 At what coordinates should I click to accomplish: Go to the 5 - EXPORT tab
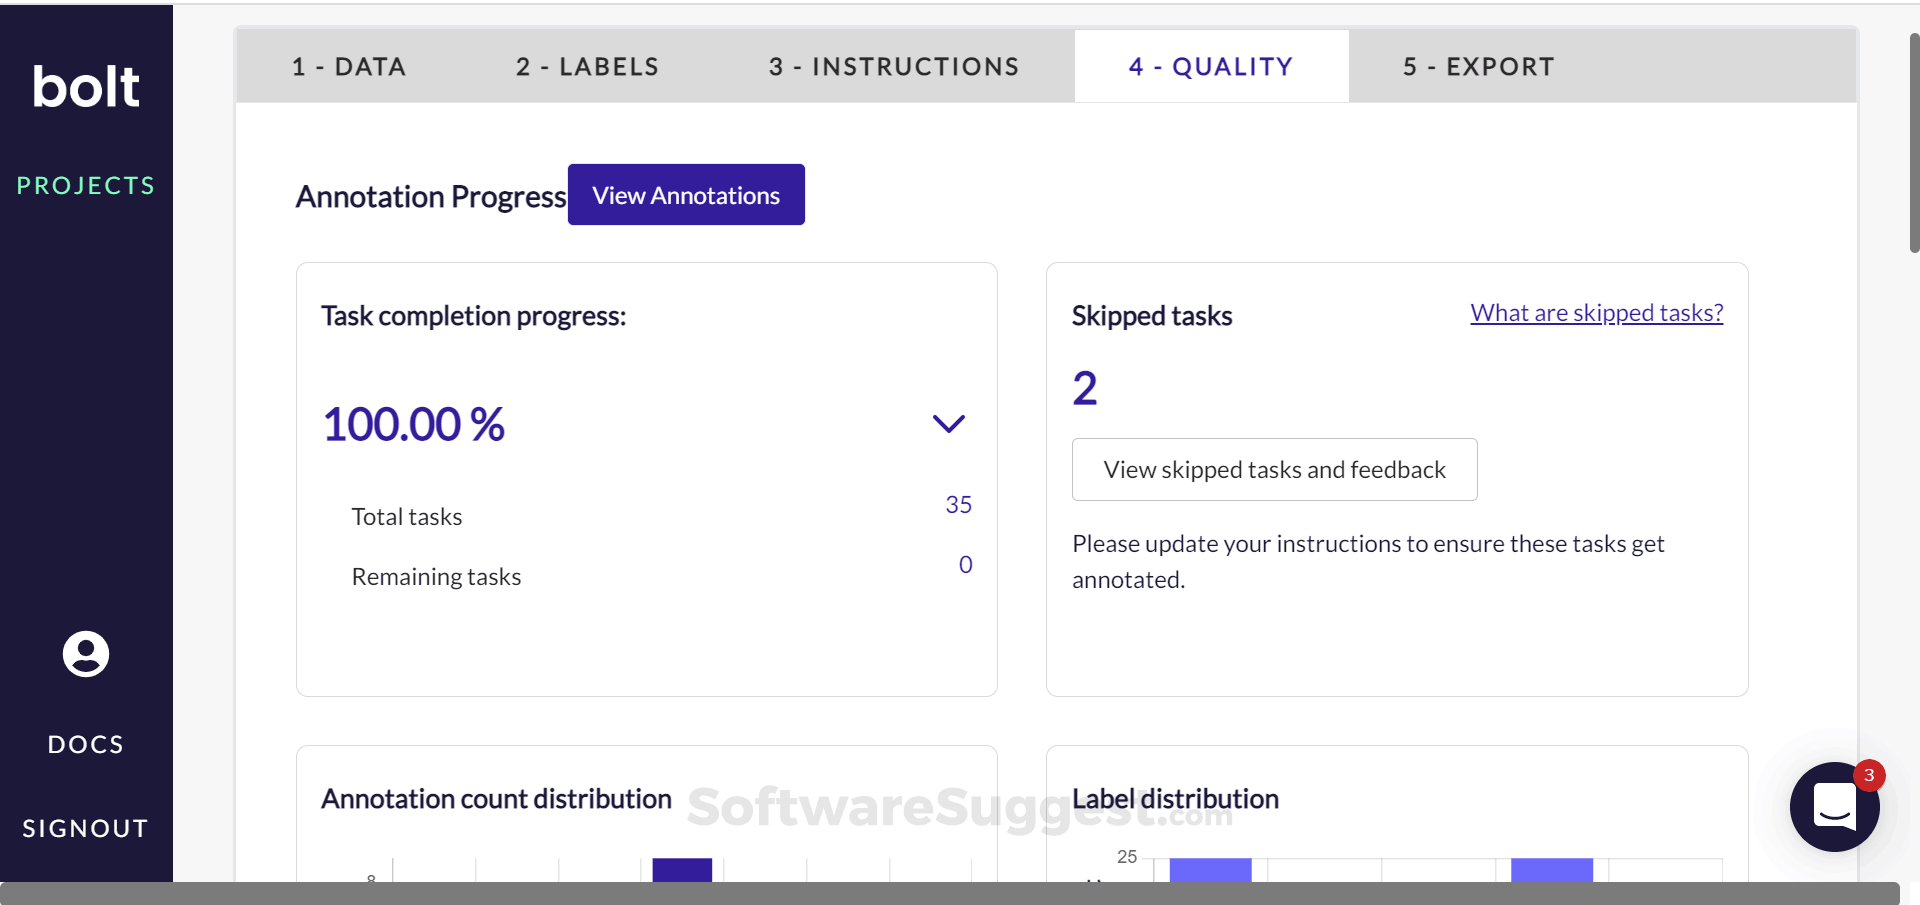tap(1478, 67)
